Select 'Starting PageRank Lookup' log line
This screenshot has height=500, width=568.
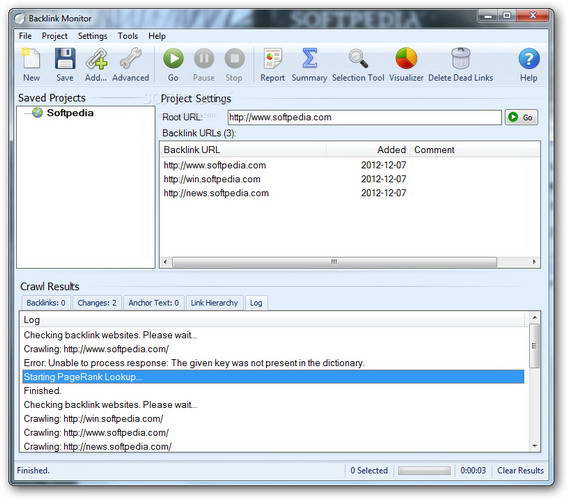click(x=273, y=377)
